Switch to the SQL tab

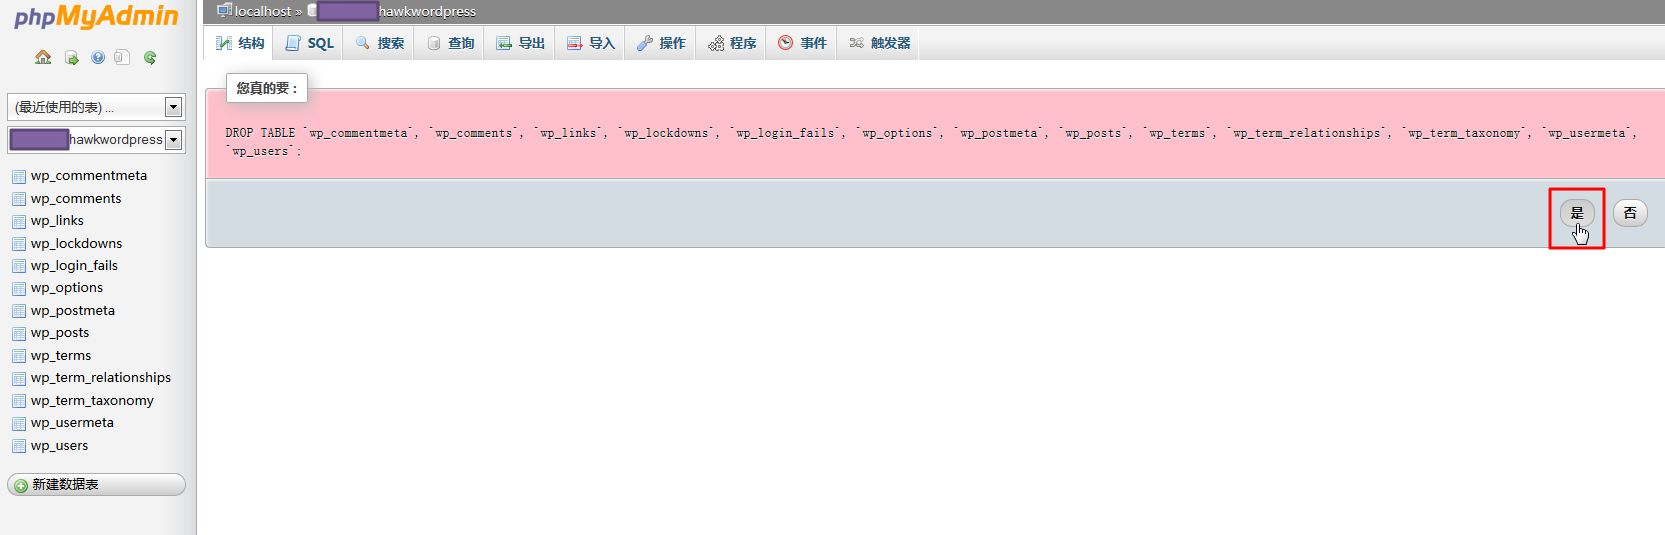(x=309, y=43)
